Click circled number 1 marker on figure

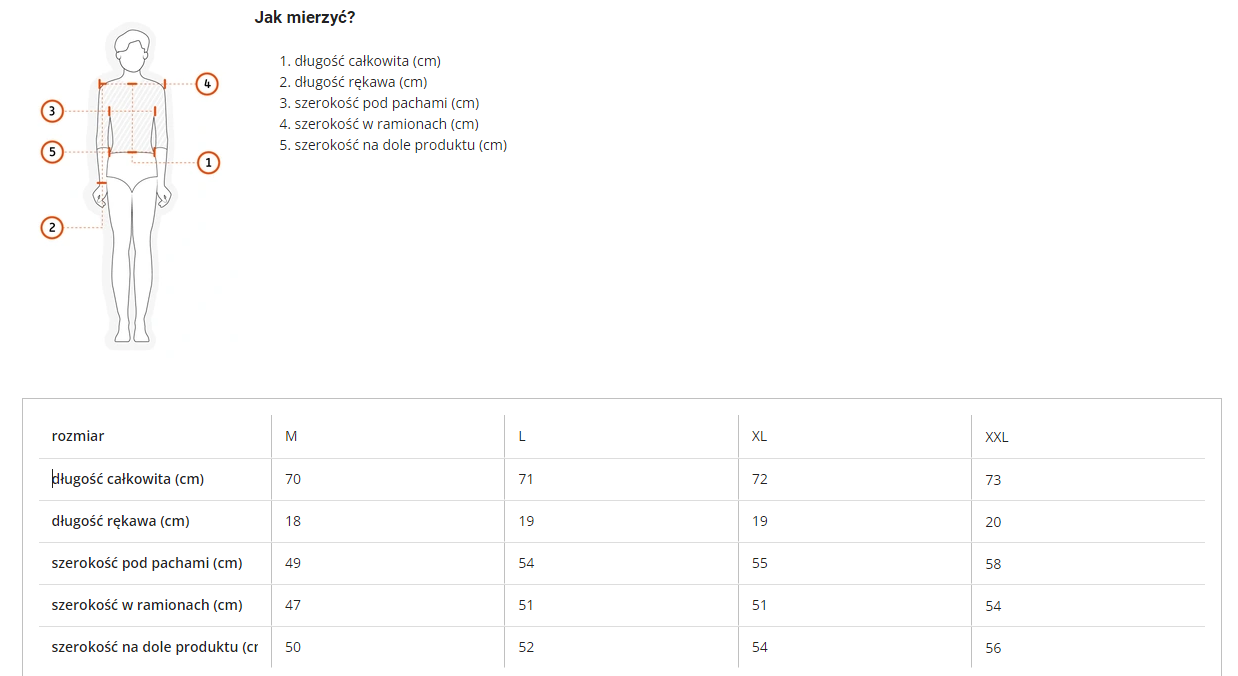[208, 162]
